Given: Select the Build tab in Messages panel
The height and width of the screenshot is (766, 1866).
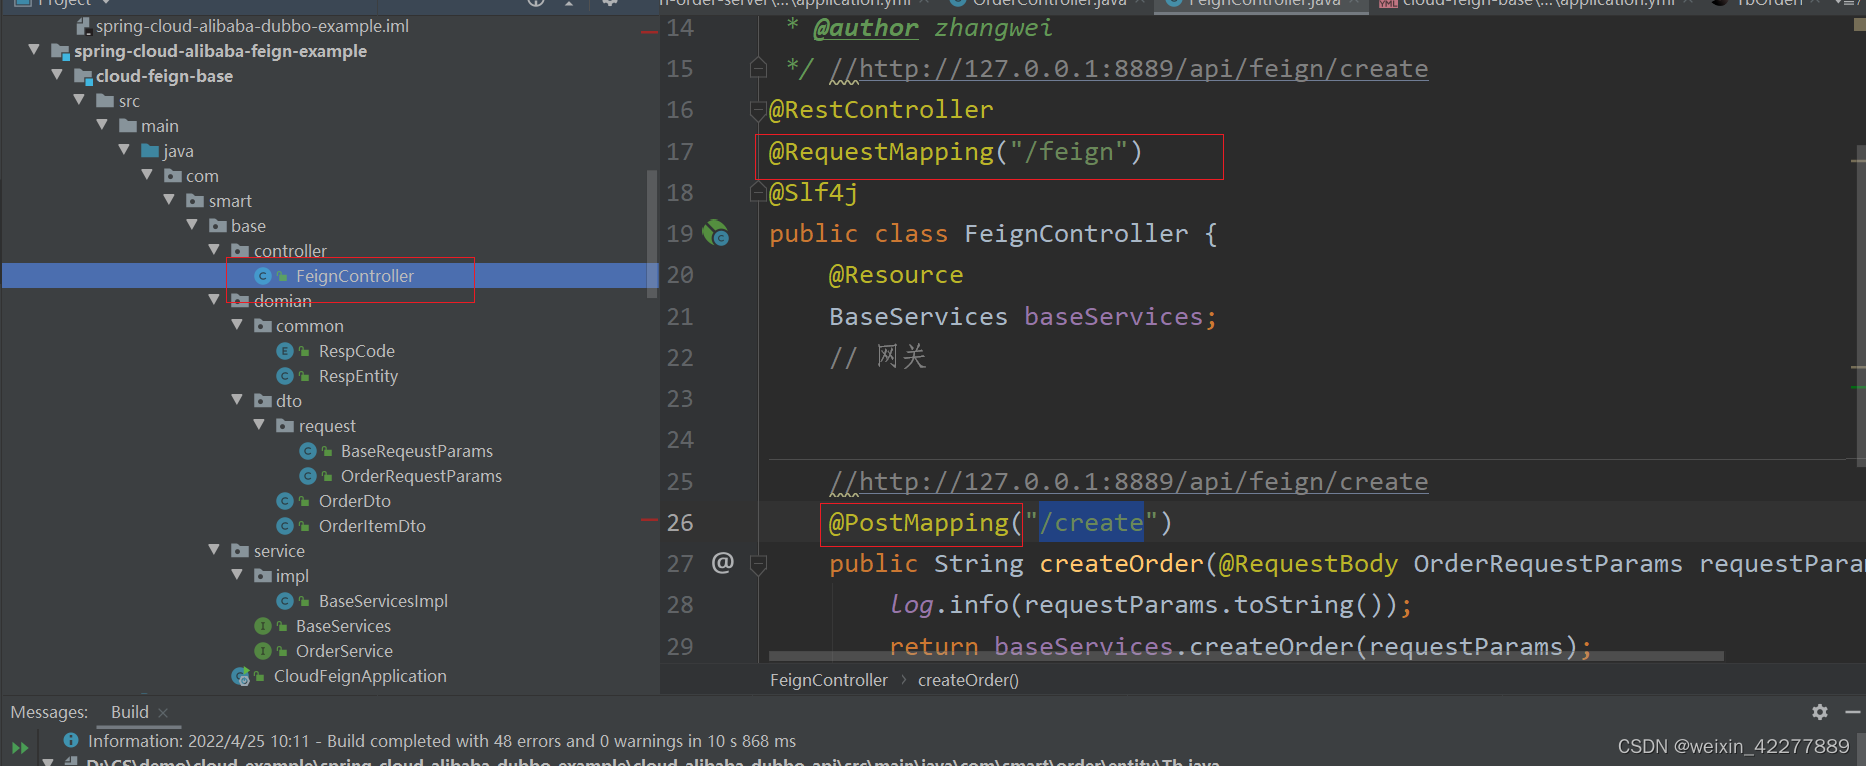Looking at the screenshot, I should tap(130, 712).
